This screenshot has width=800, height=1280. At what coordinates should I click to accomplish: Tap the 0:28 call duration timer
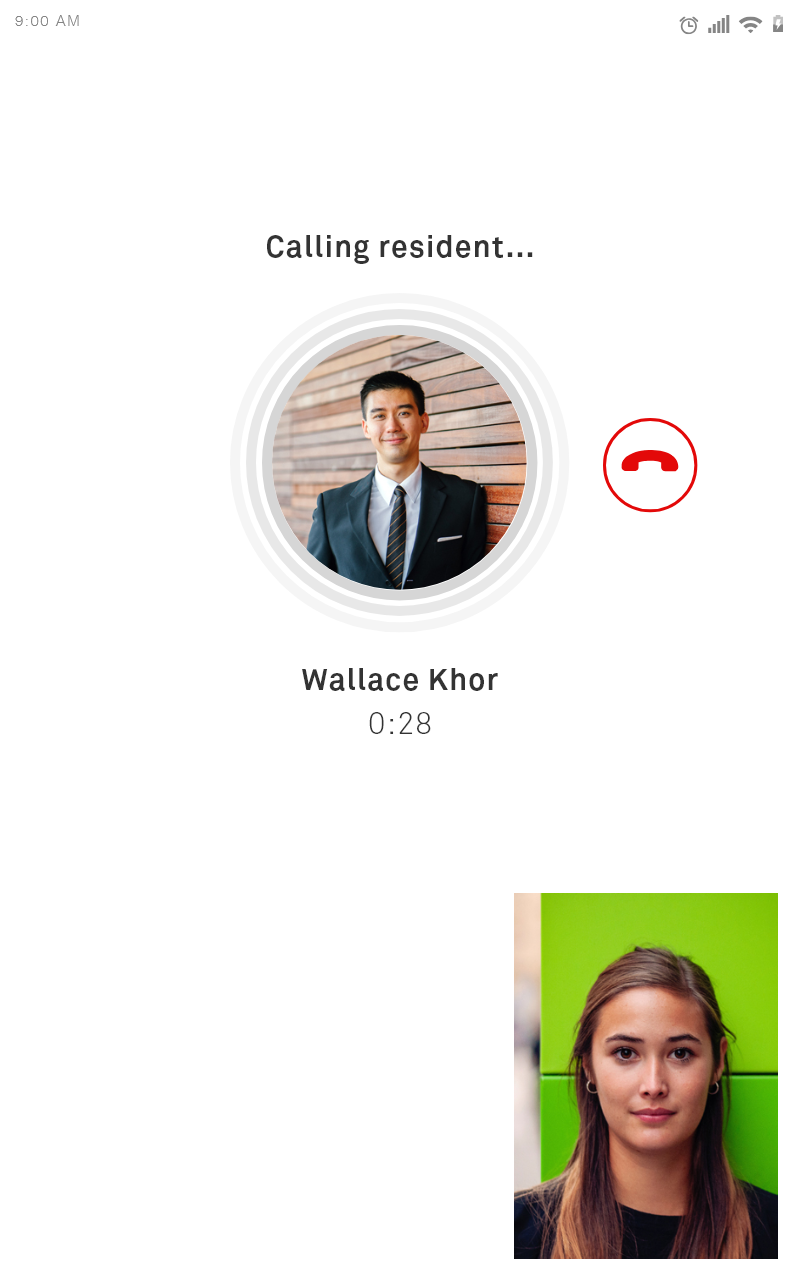pyautogui.click(x=400, y=723)
